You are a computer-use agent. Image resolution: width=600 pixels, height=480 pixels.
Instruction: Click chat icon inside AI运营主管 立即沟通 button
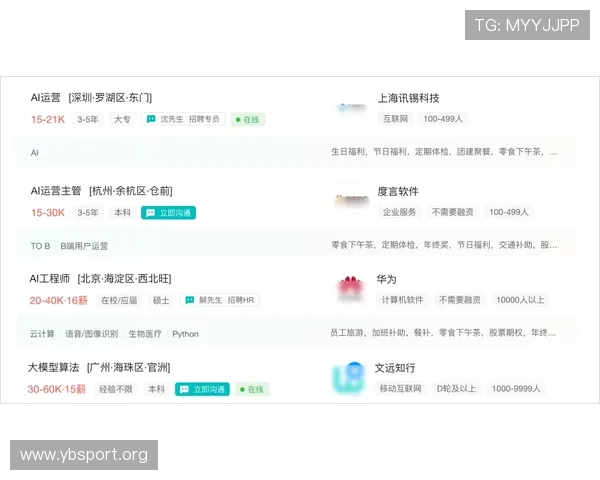coord(150,213)
